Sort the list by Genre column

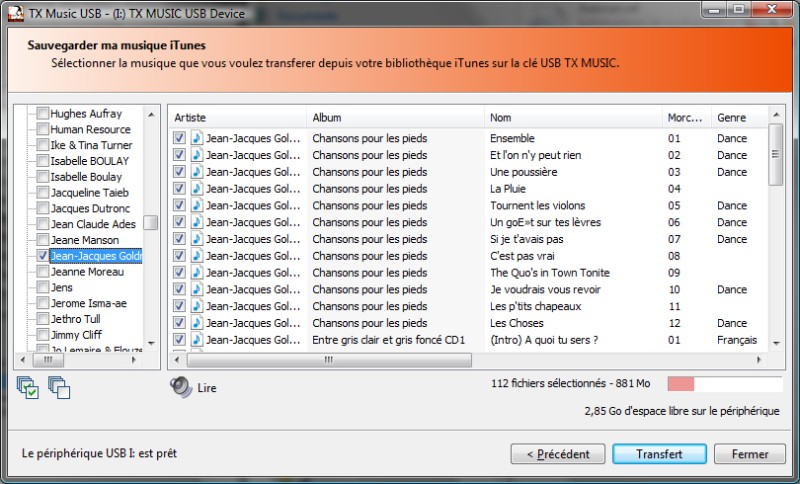pyautogui.click(x=739, y=117)
